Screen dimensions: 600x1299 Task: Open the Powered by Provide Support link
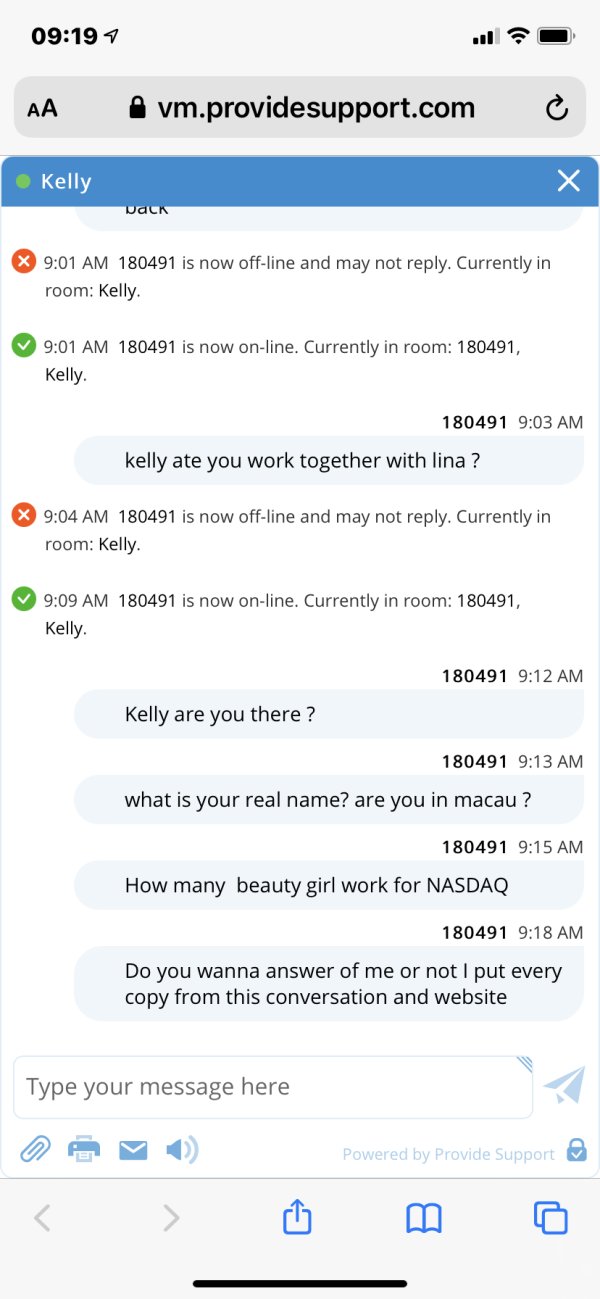click(x=448, y=1154)
